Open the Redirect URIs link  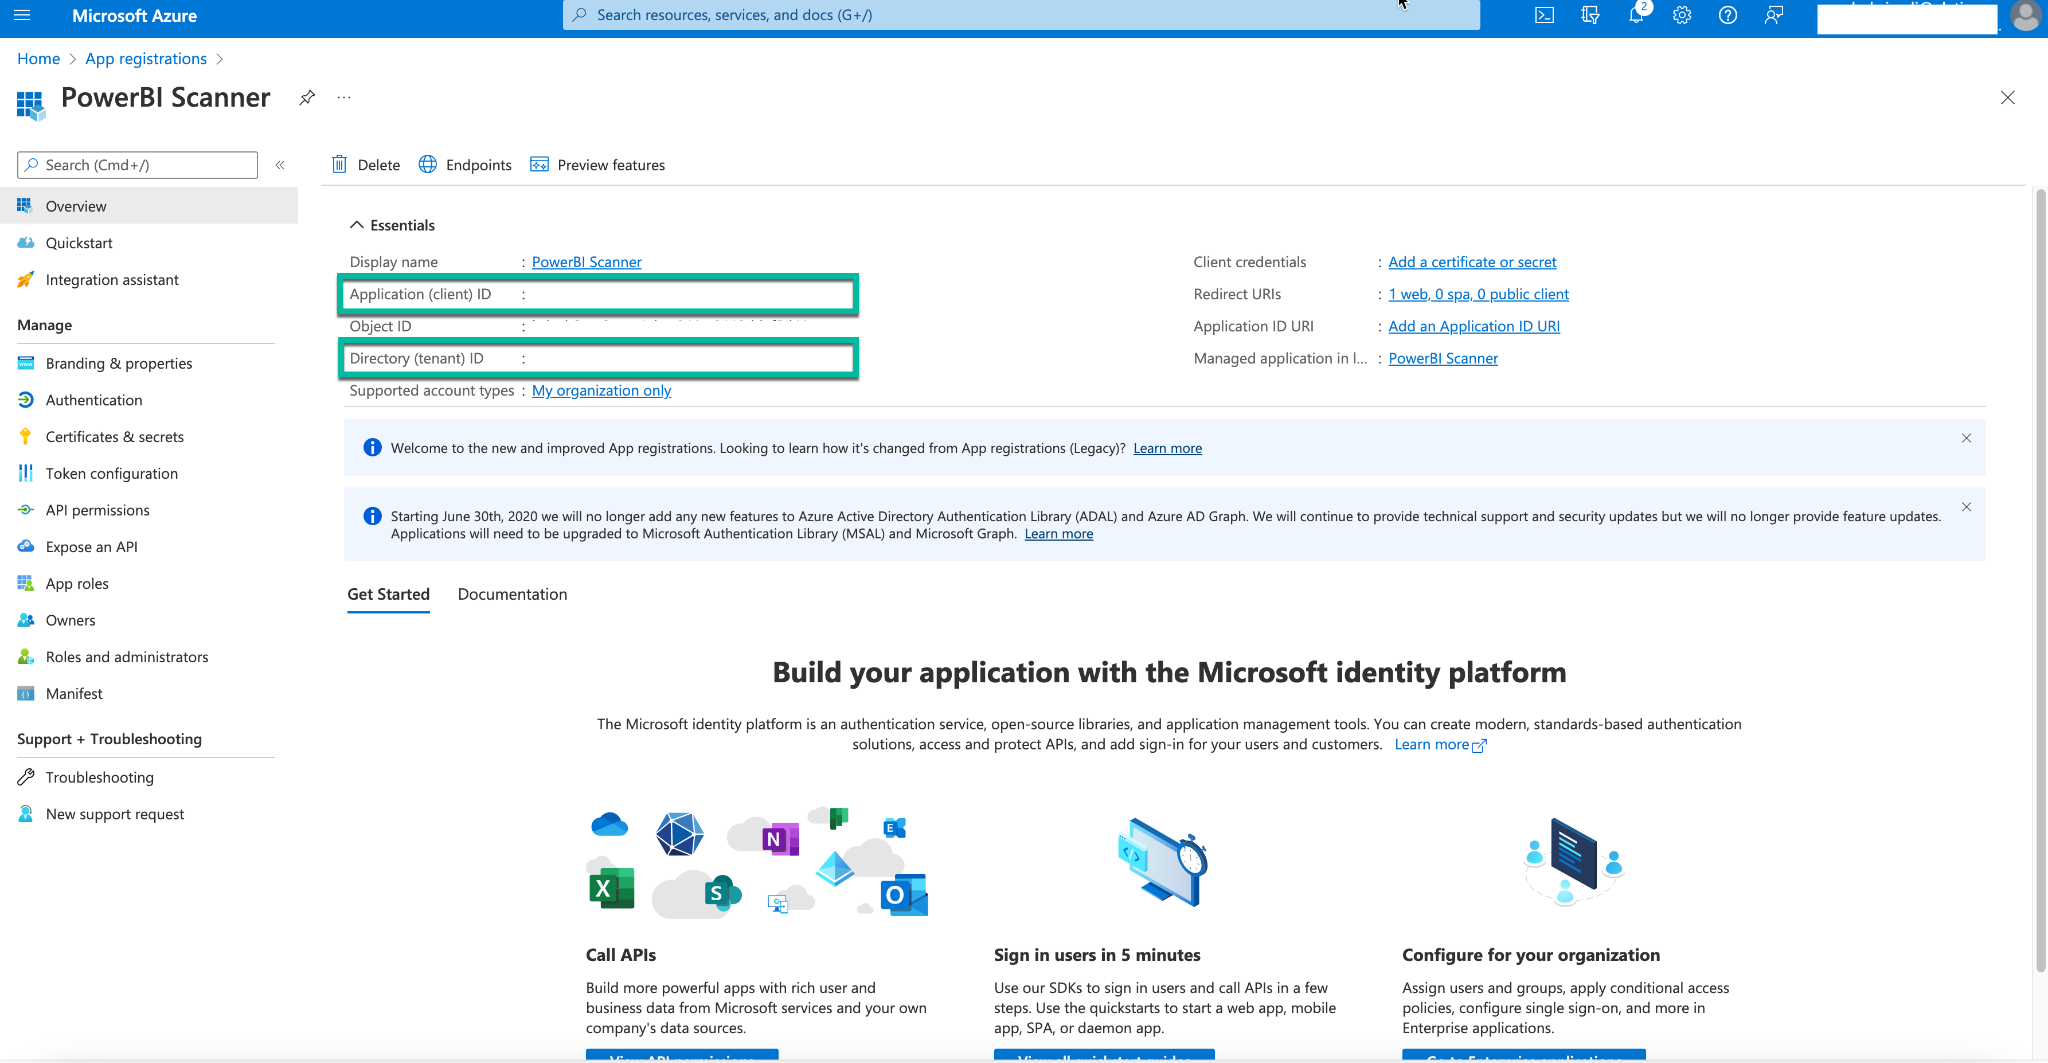(x=1478, y=294)
